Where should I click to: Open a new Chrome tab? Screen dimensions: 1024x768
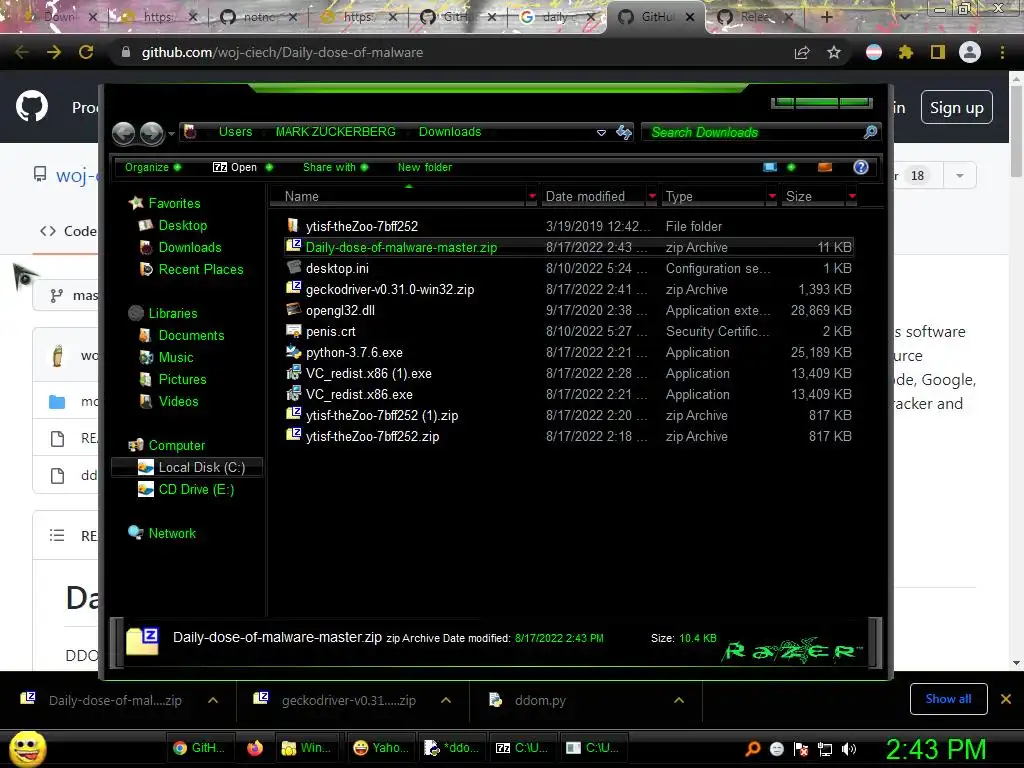pyautogui.click(x=826, y=17)
